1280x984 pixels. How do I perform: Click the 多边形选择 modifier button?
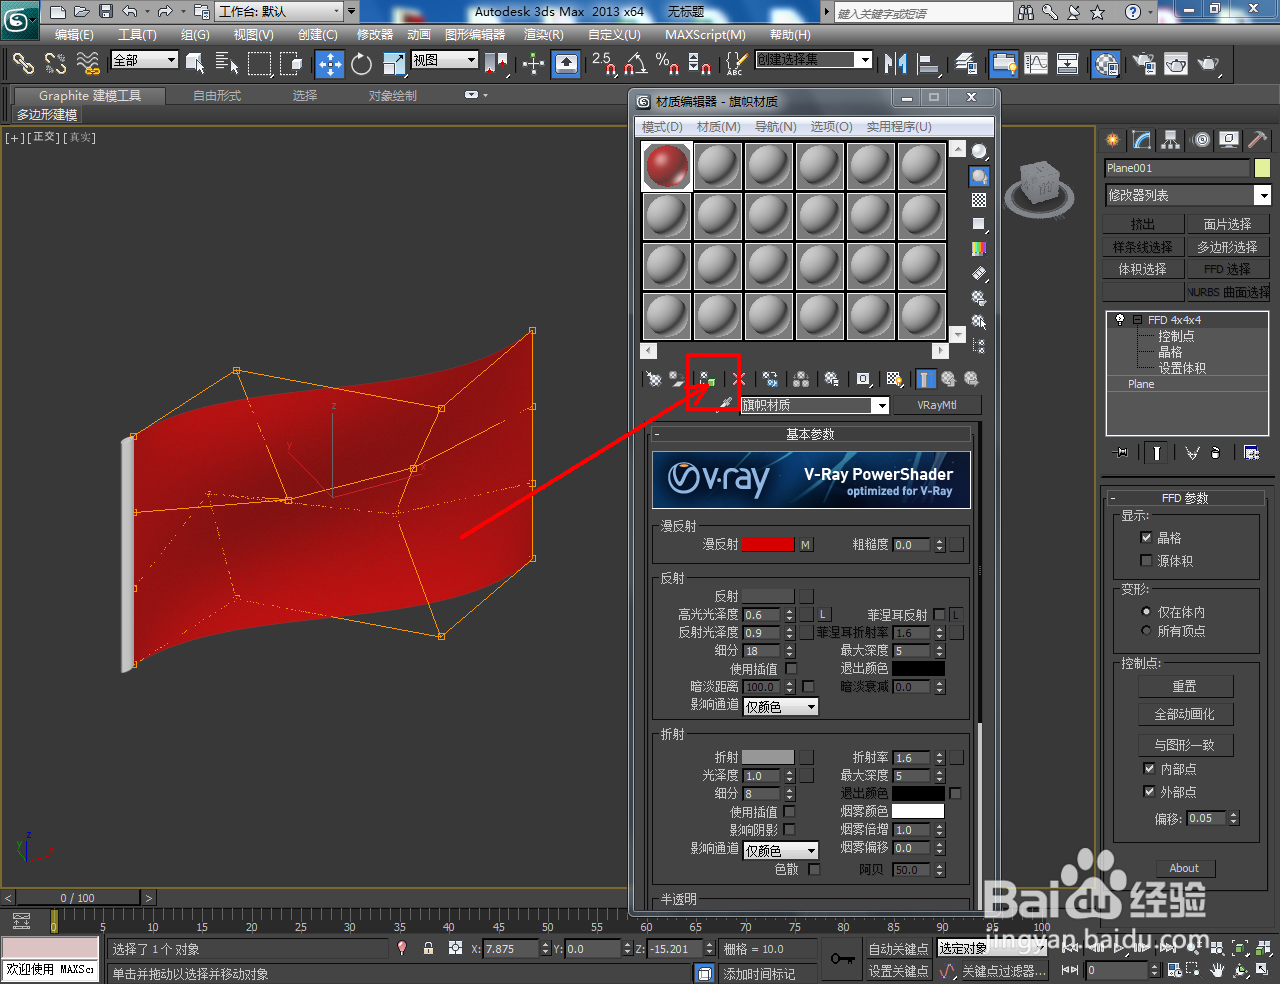pos(1227,246)
